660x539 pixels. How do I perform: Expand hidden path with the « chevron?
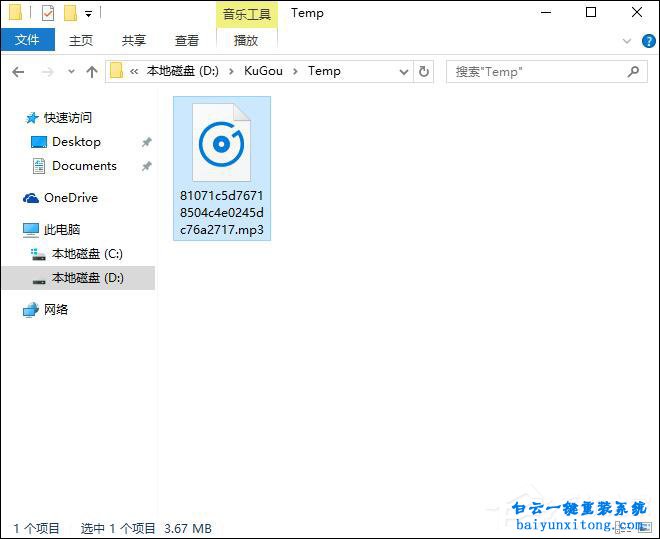(x=134, y=72)
